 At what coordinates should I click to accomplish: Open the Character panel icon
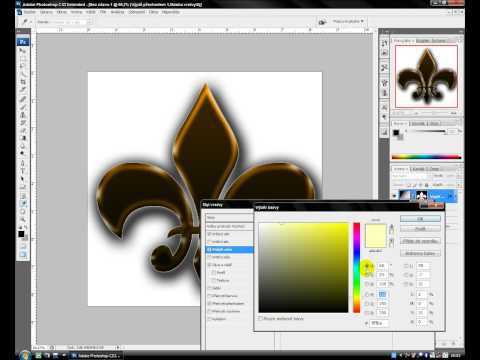384,108
